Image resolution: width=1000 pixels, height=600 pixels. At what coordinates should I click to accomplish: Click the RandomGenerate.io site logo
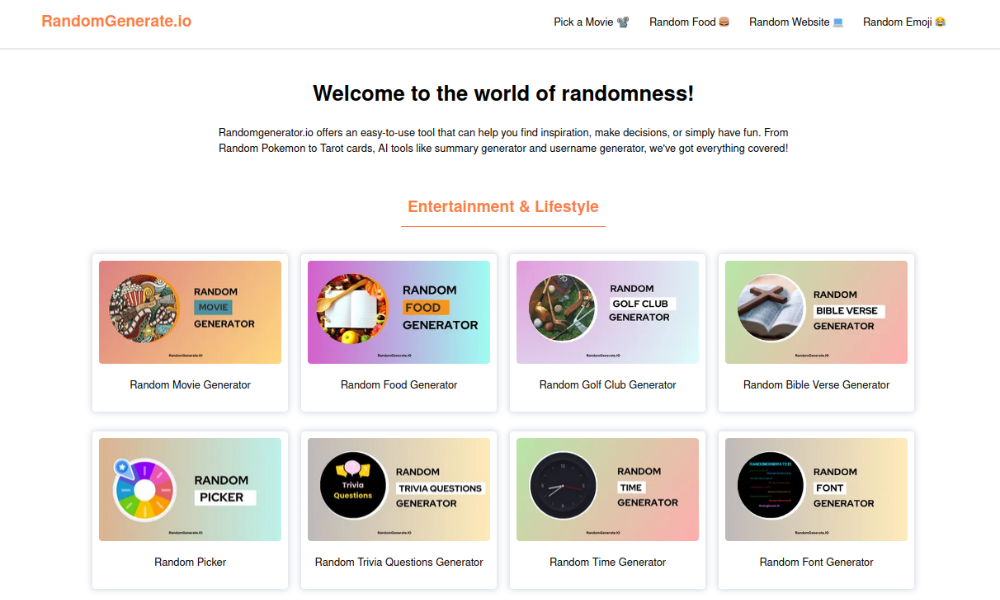(x=116, y=21)
